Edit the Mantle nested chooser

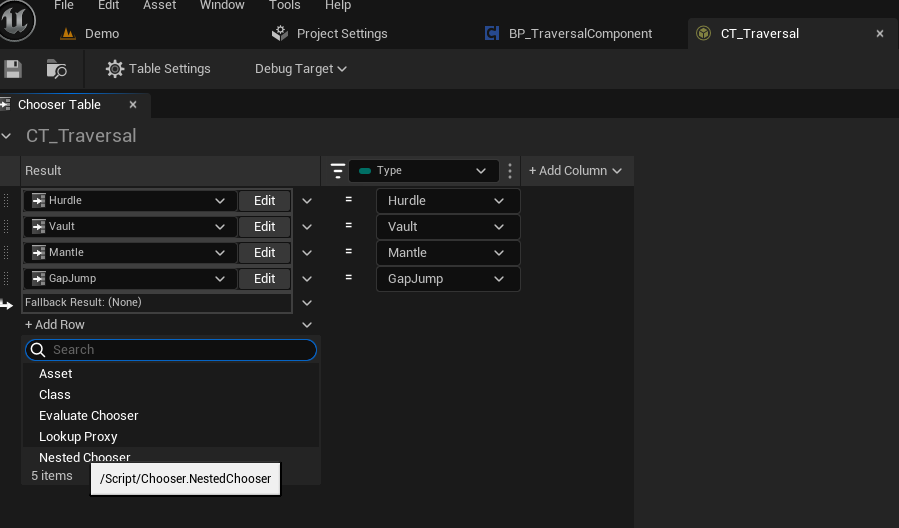(x=264, y=253)
